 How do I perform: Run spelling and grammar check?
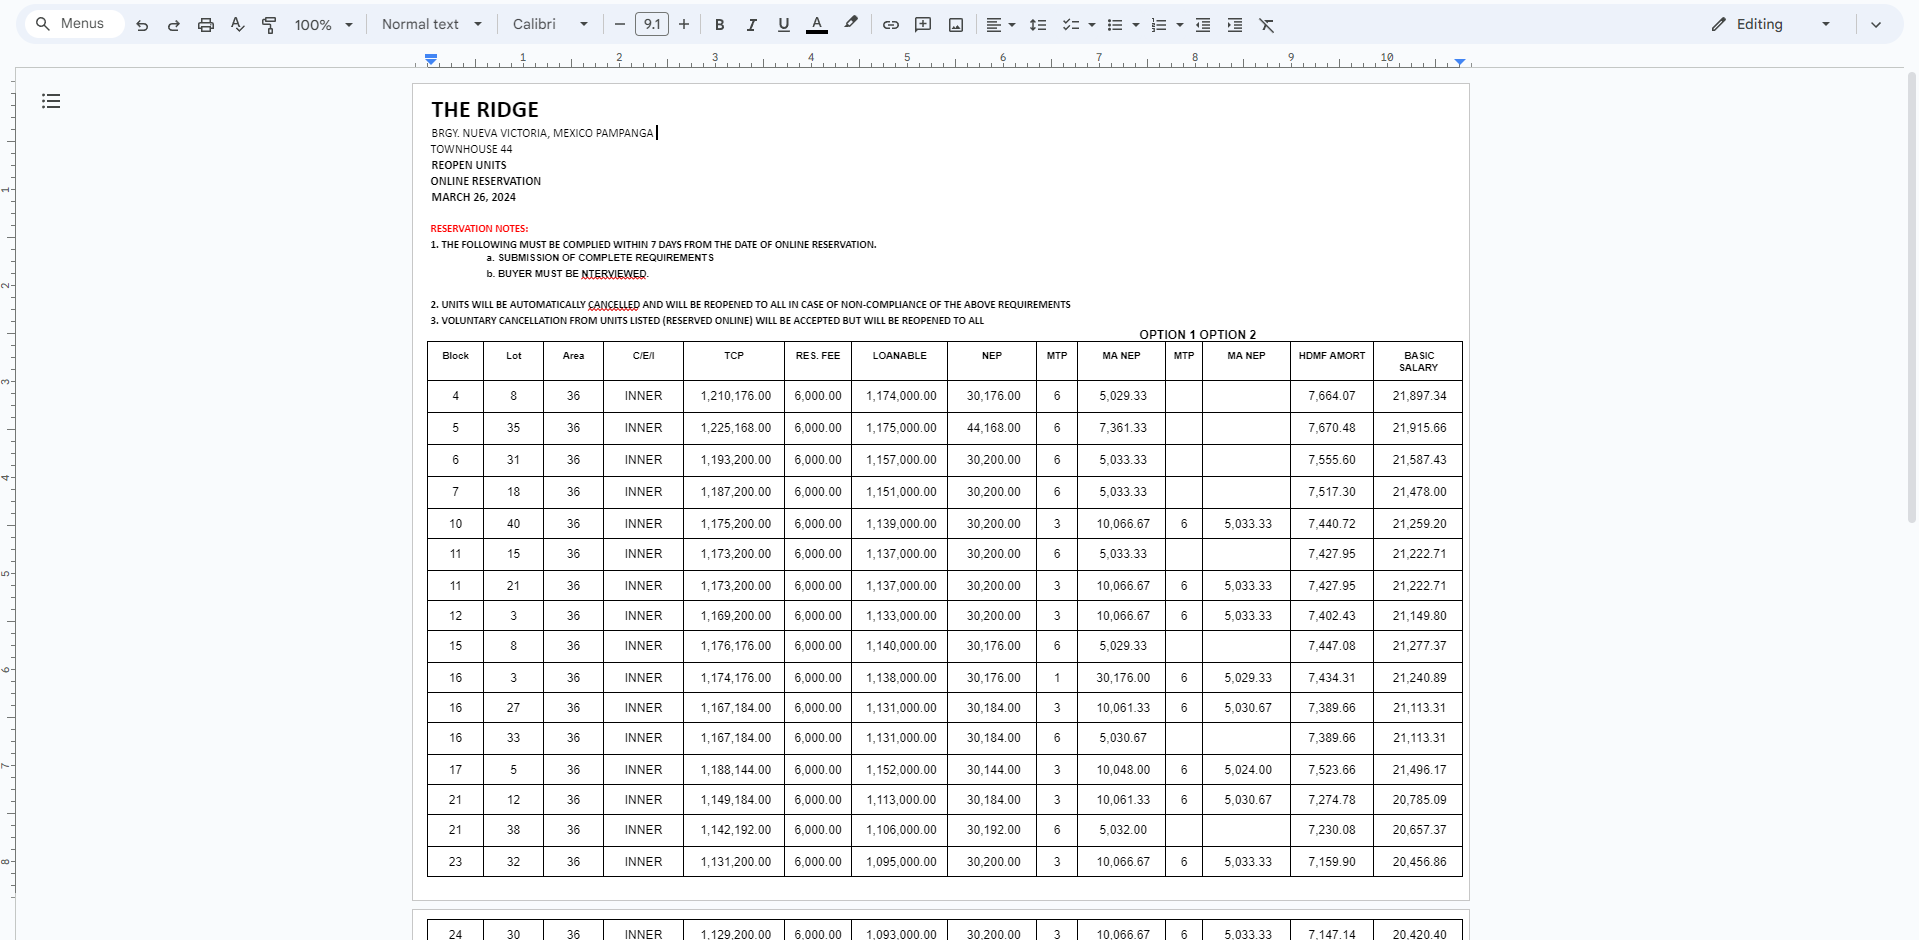tap(238, 25)
